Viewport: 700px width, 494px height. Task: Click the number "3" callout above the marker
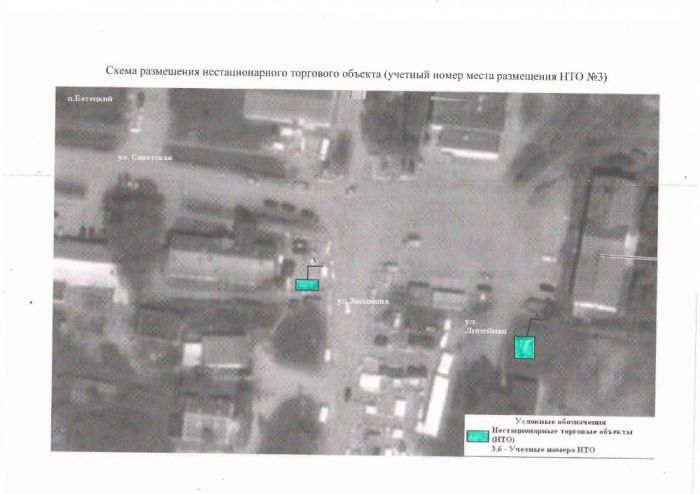314,261
